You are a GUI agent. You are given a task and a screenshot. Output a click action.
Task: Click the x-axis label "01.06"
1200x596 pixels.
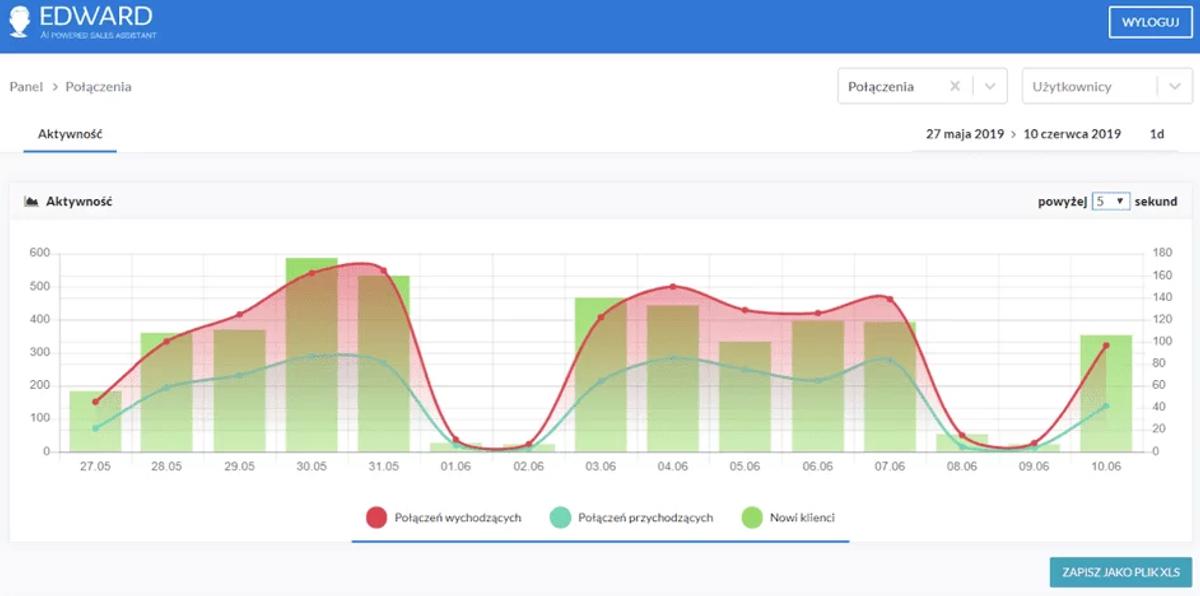point(456,466)
